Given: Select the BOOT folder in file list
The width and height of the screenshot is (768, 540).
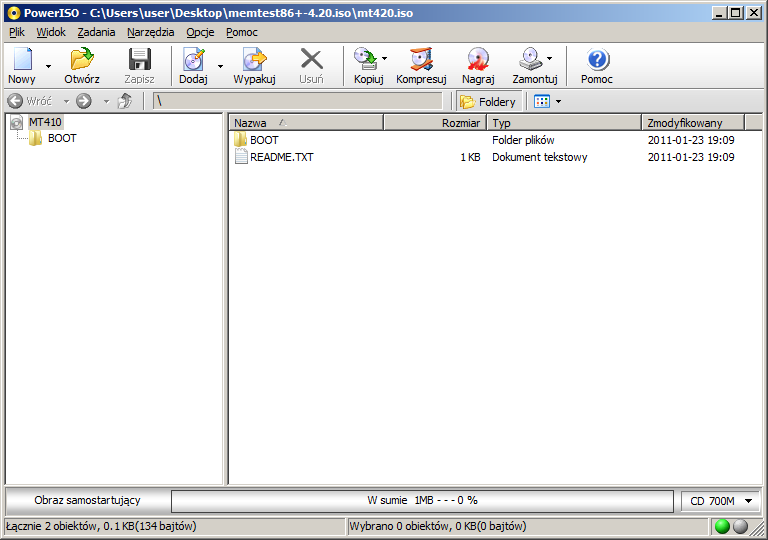Looking at the screenshot, I should coord(264,140).
